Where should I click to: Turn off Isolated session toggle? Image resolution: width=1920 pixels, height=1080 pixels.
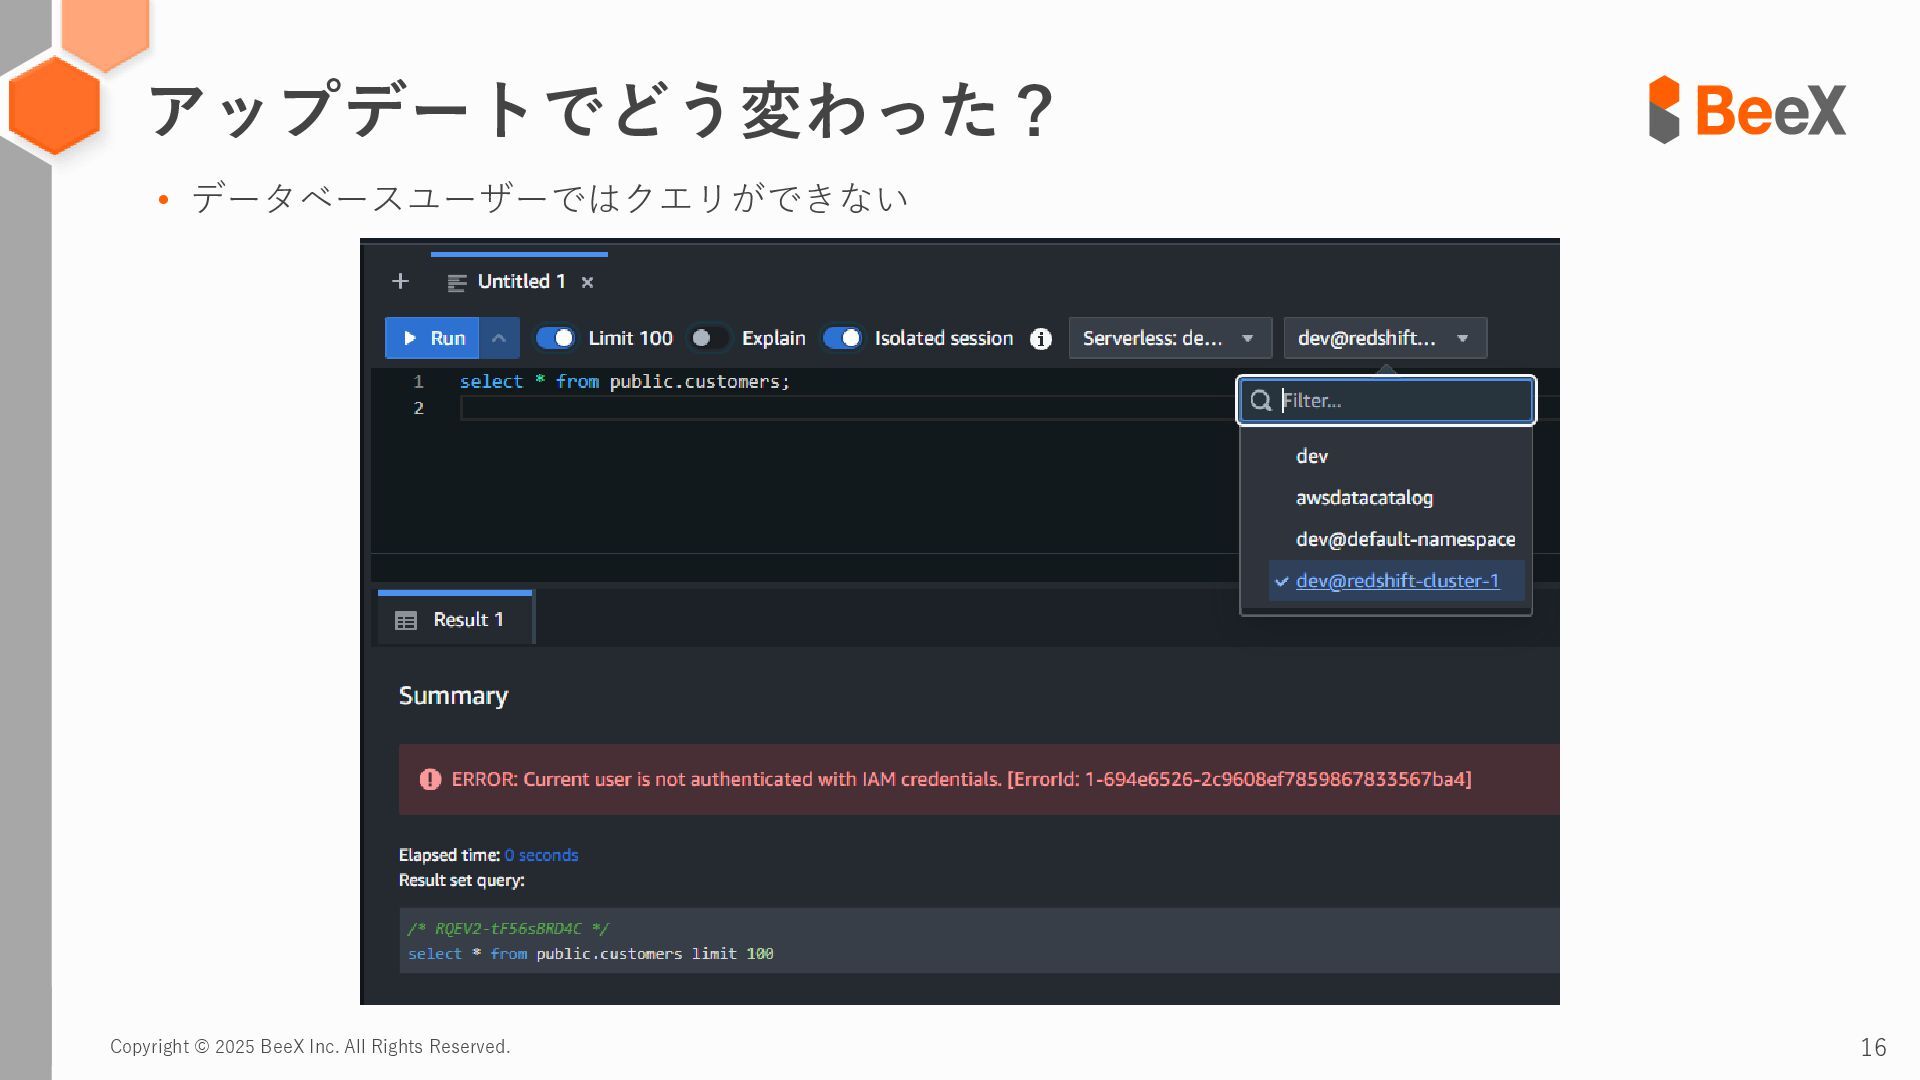coord(842,339)
